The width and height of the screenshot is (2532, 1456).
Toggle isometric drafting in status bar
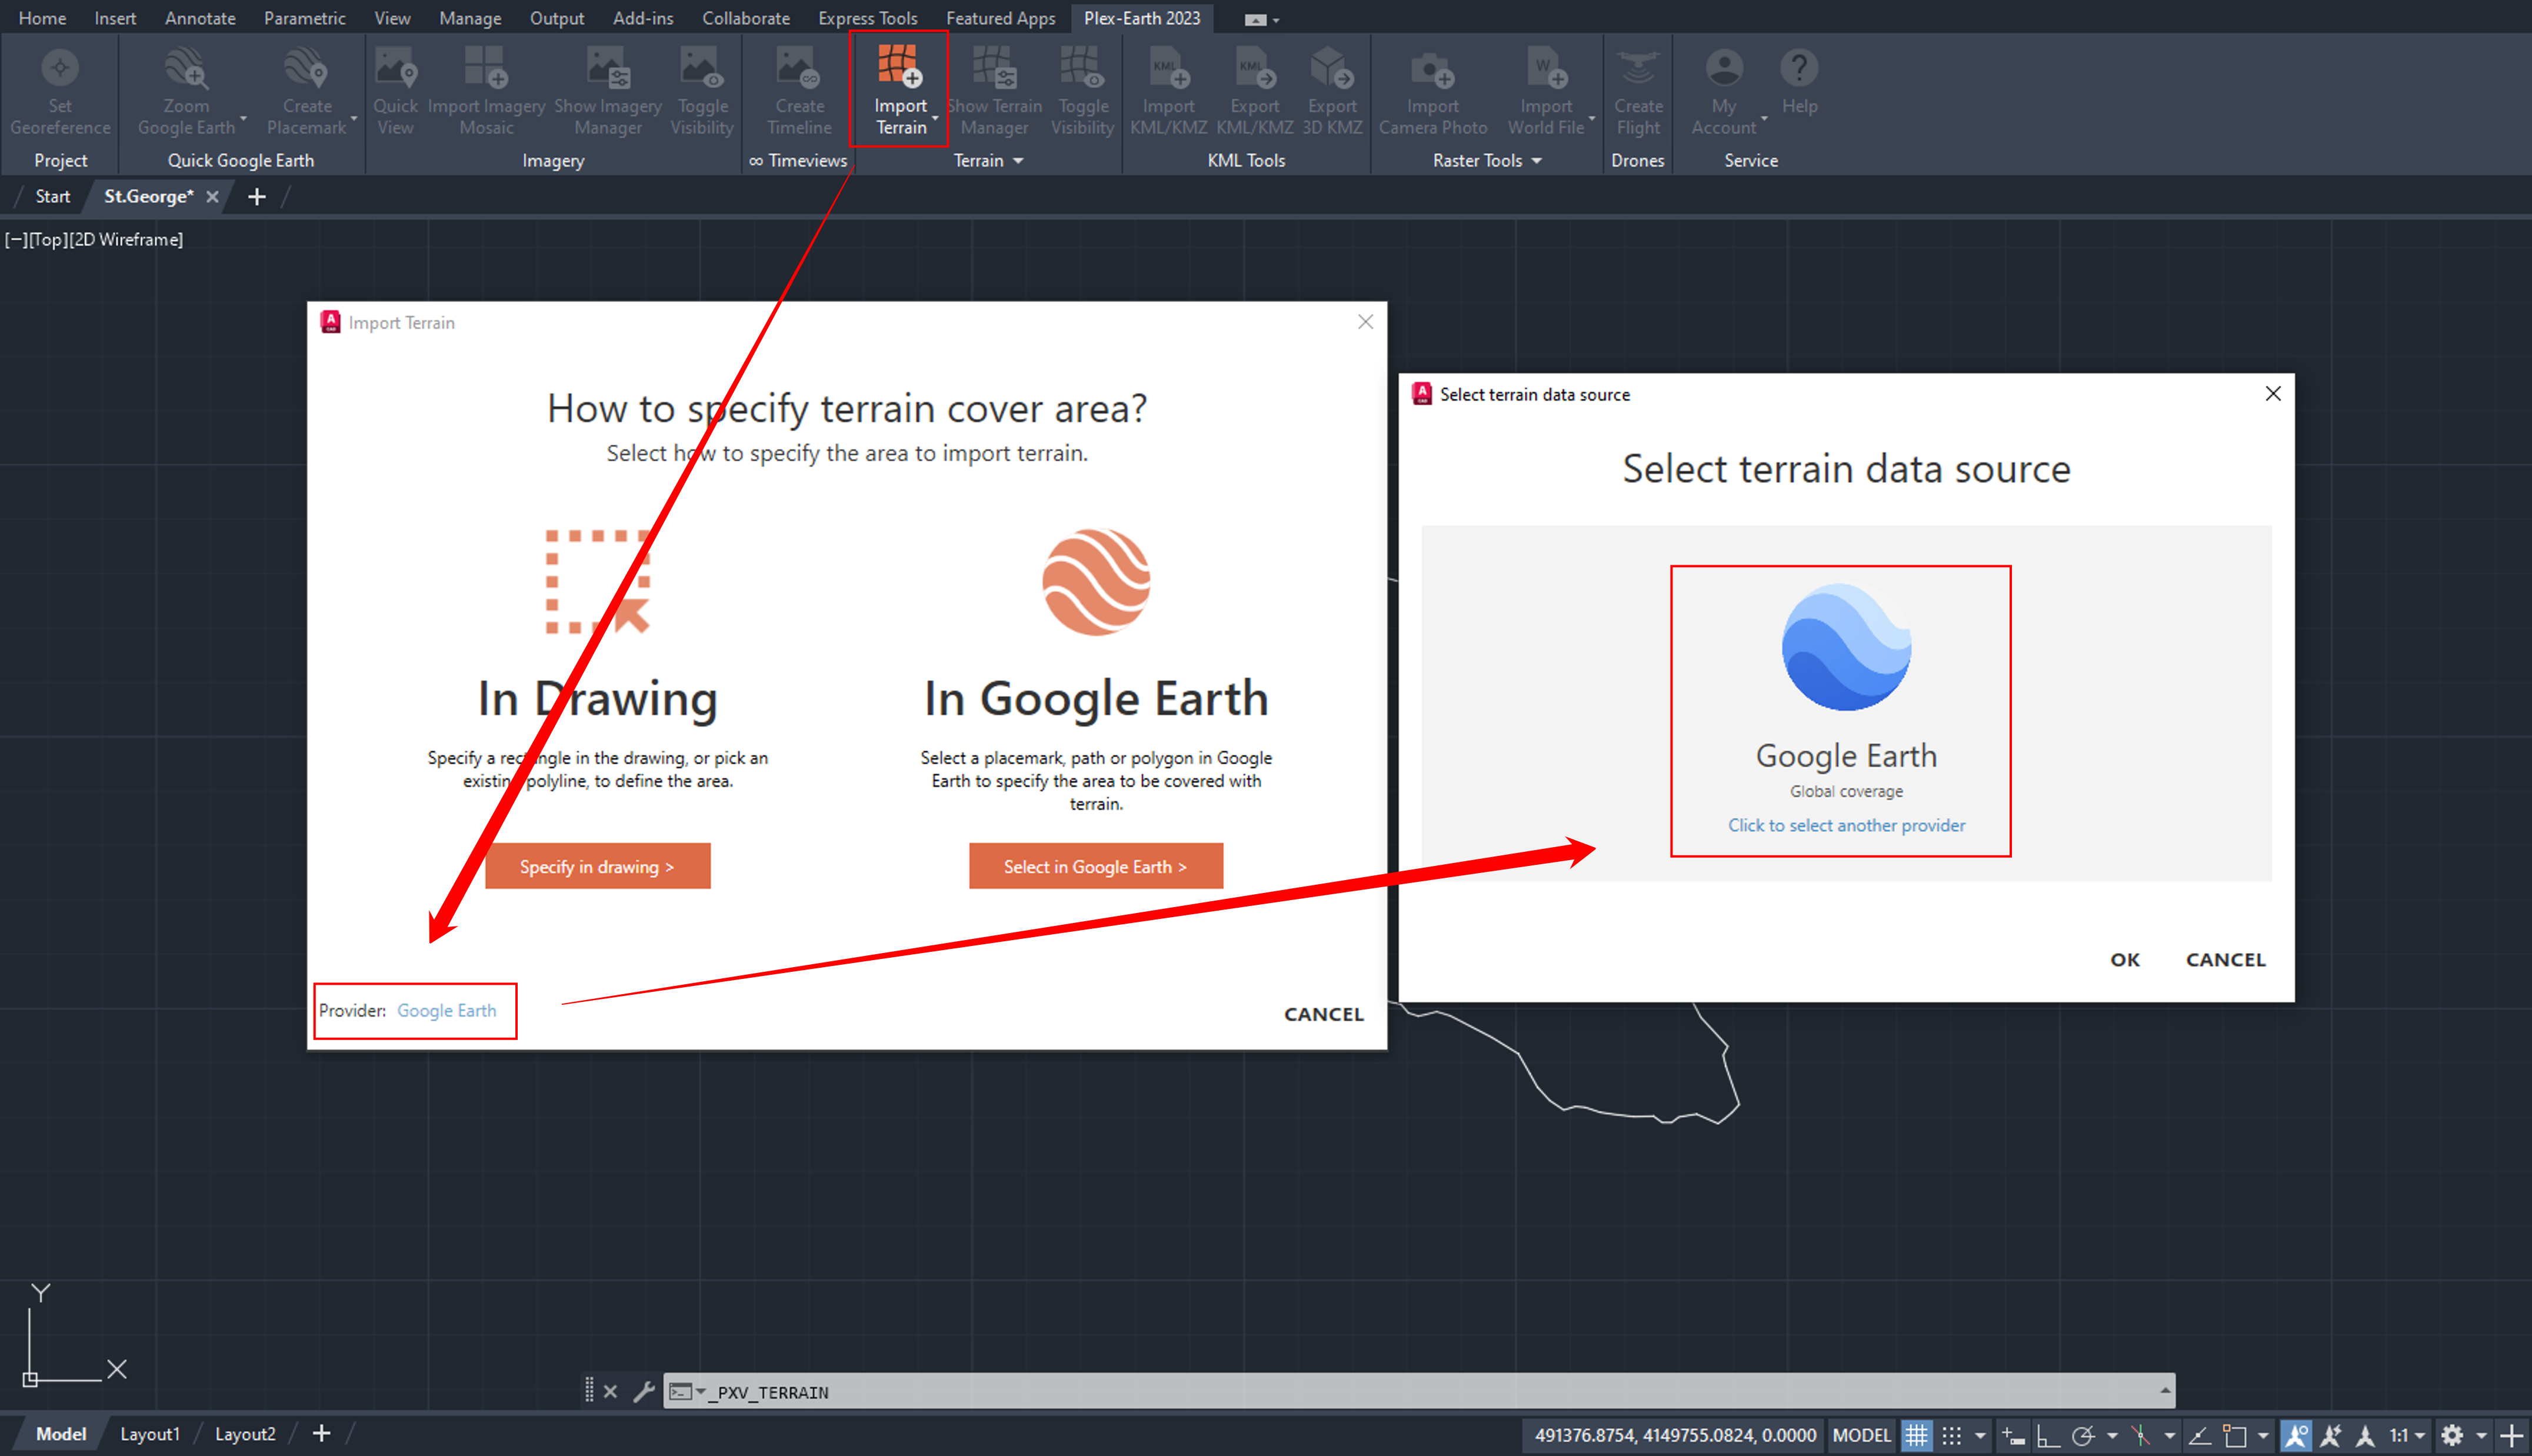point(2140,1435)
